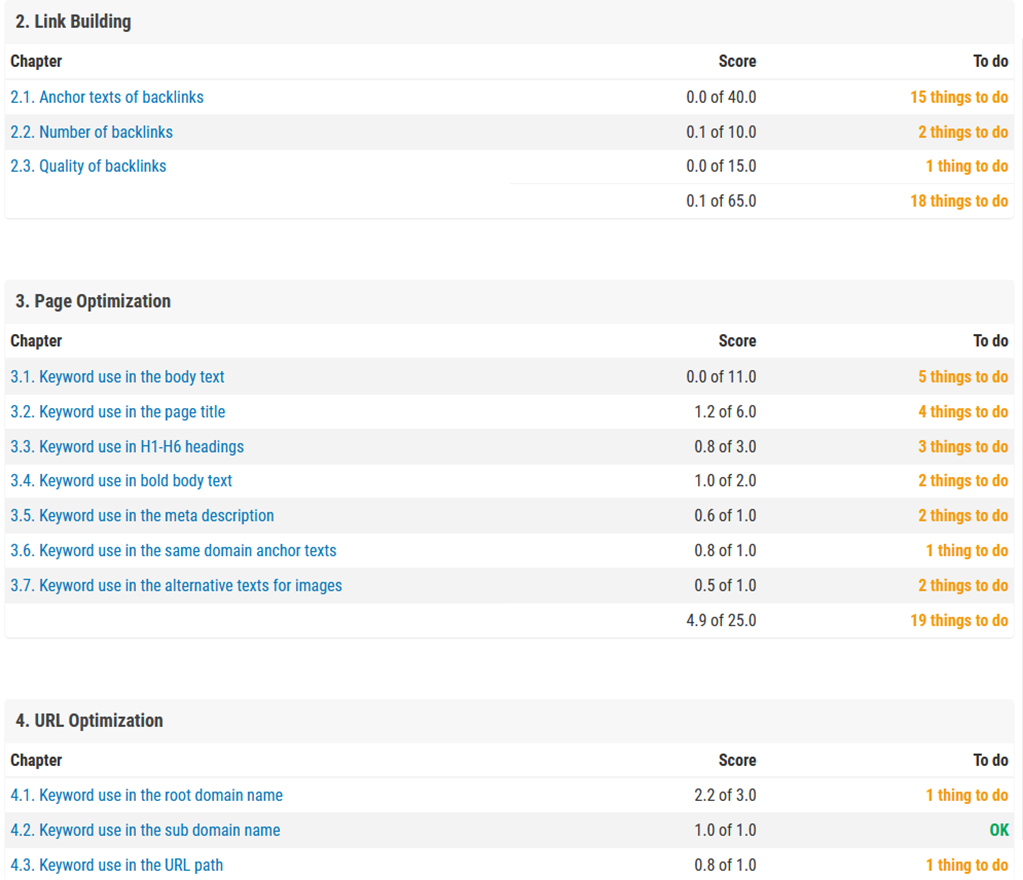The width and height of the screenshot is (1023, 880).
Task: Open 4.3 Keyword use in the URL path
Action: (117, 865)
